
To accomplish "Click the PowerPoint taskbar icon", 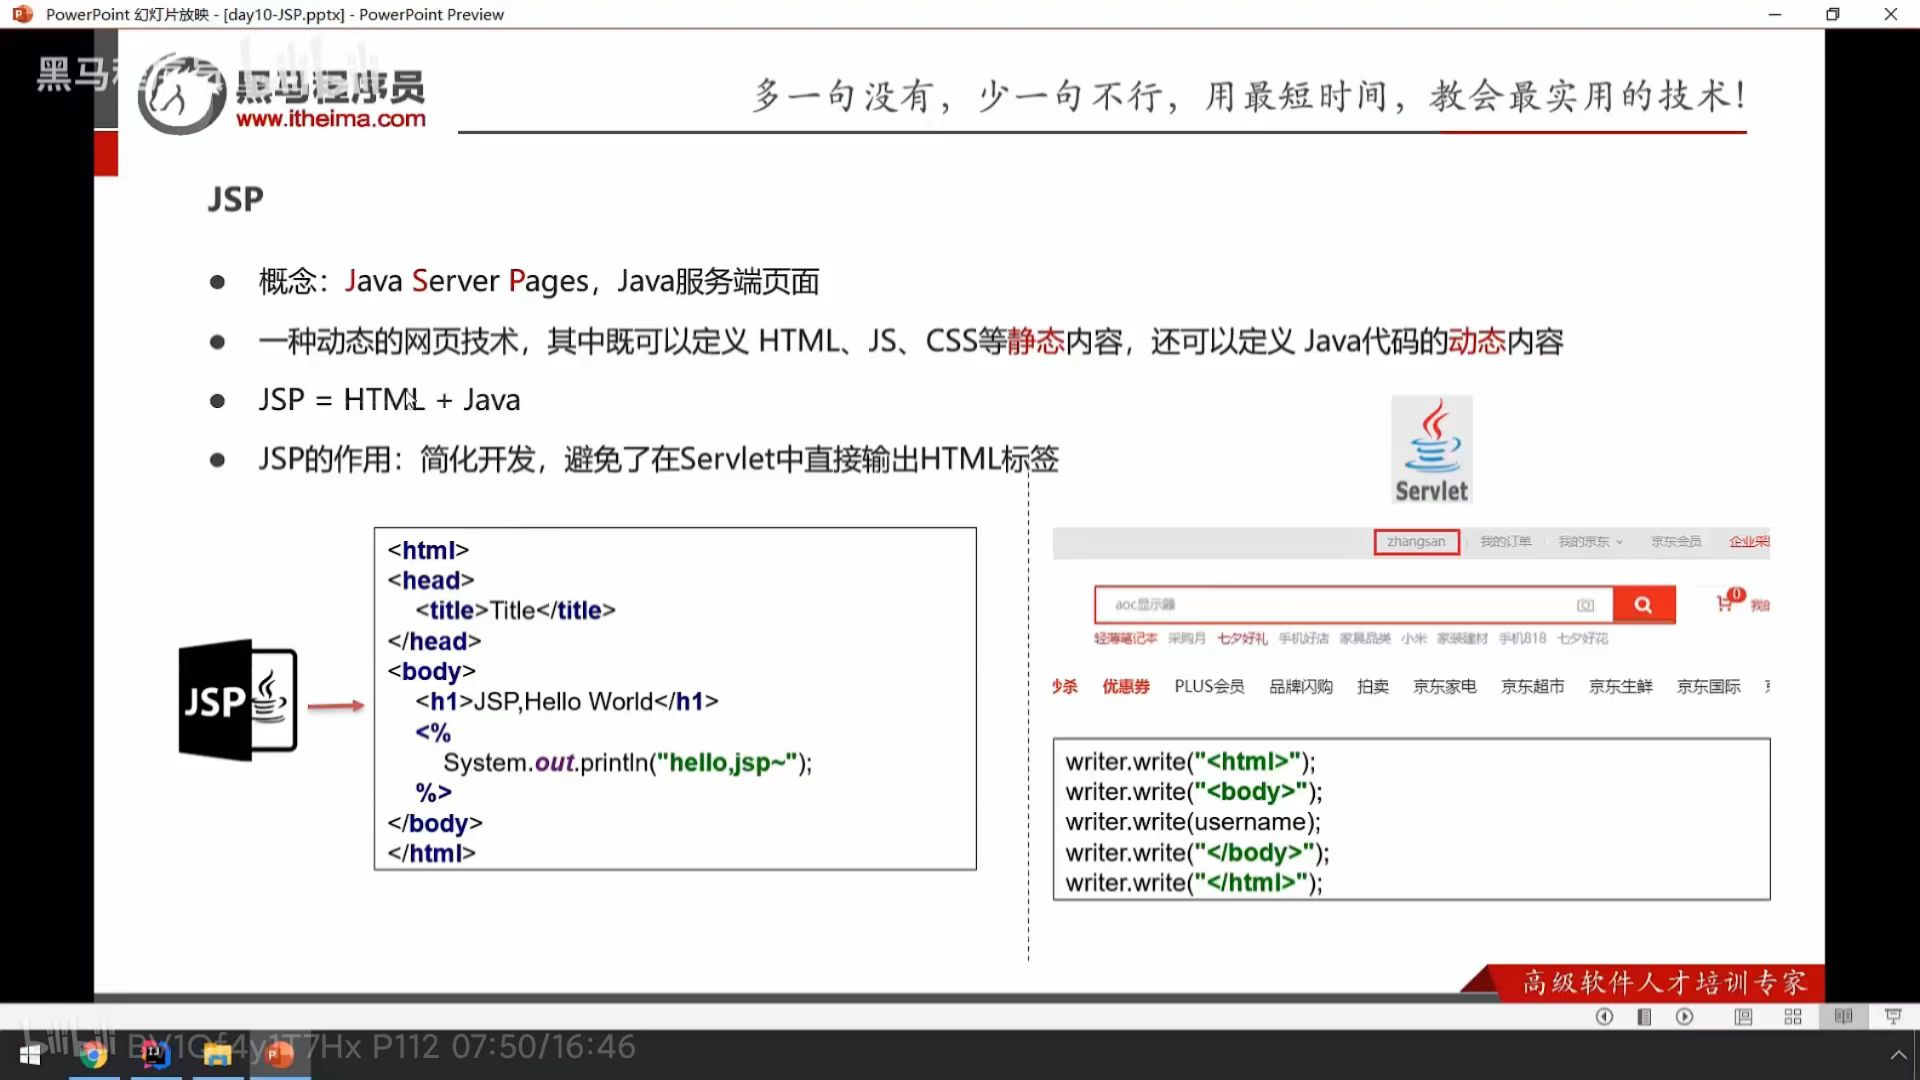I will (x=279, y=1055).
